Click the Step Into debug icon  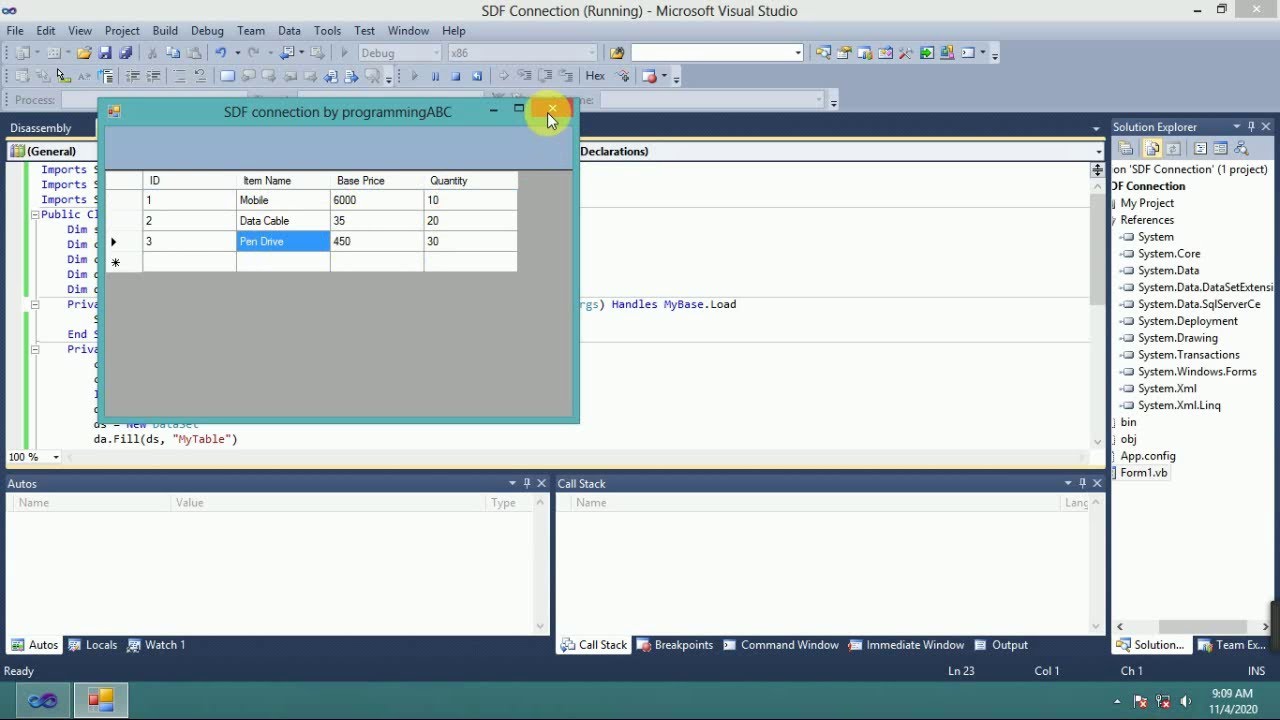coord(524,76)
